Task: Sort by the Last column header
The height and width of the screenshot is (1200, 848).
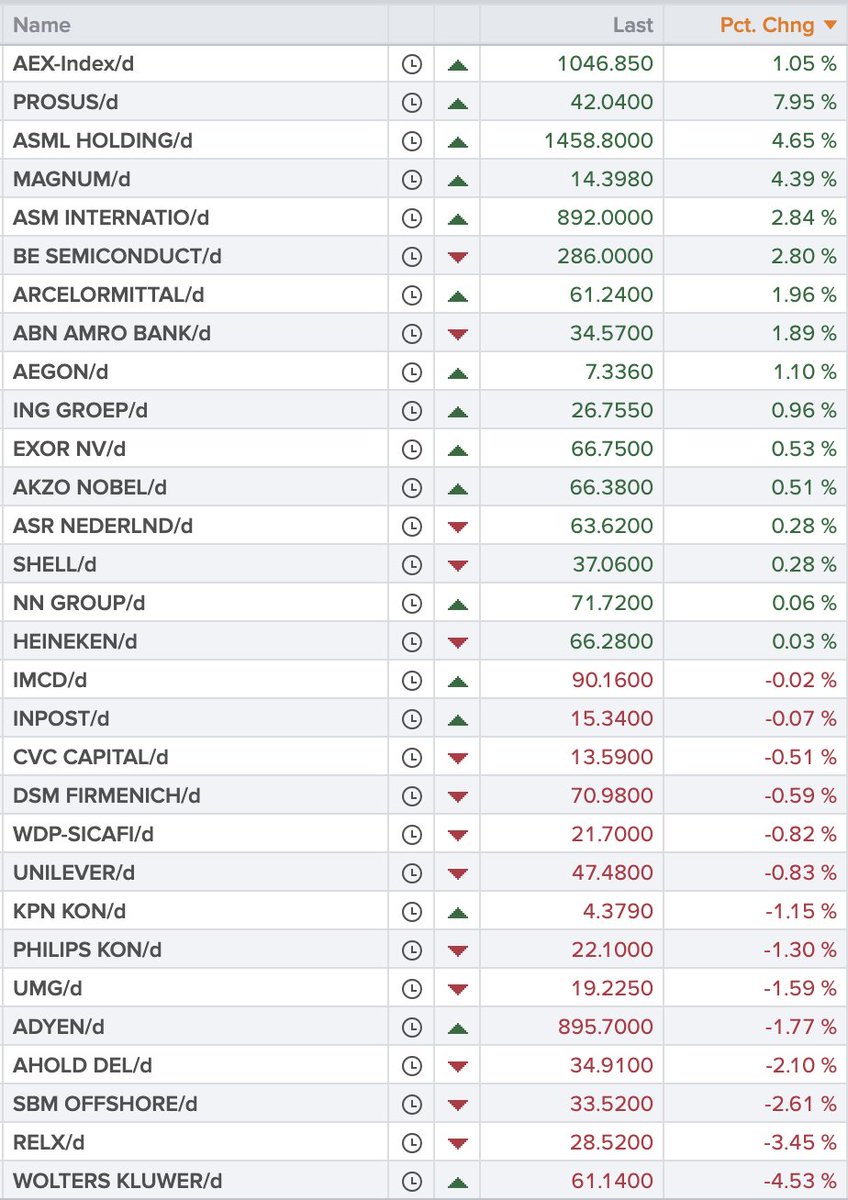Action: tap(633, 25)
